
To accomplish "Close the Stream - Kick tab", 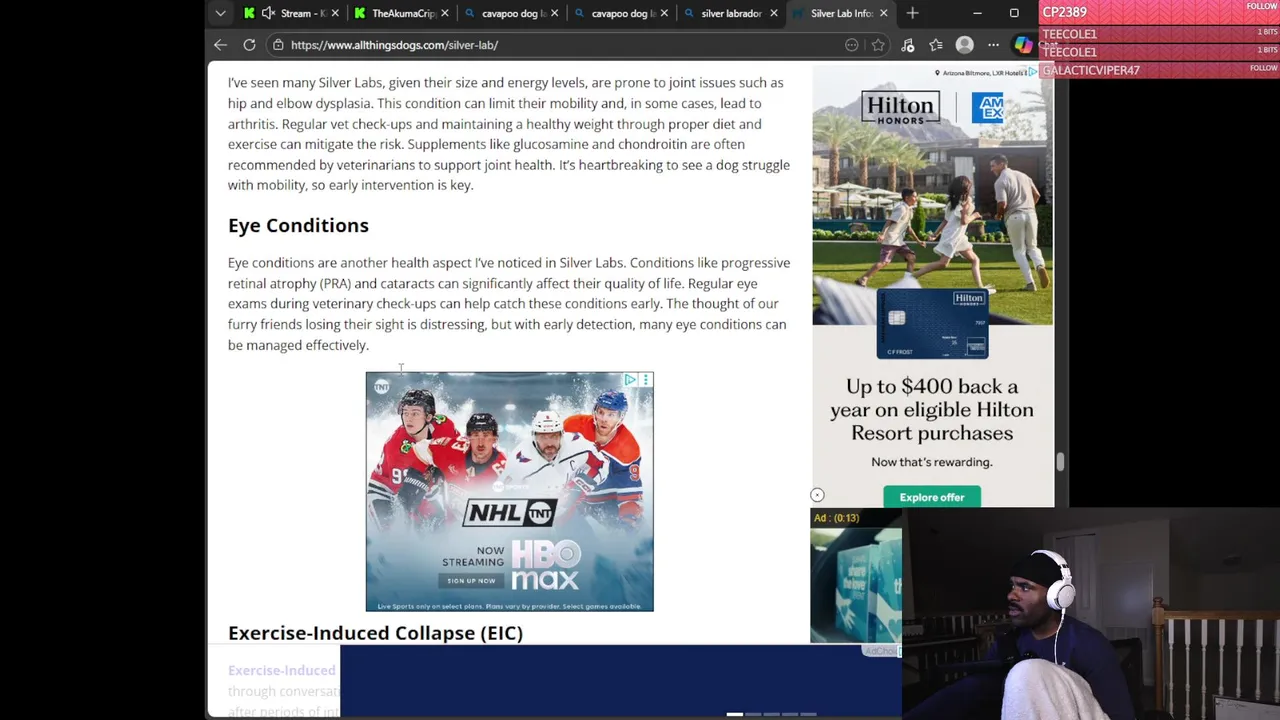I will pos(335,13).
